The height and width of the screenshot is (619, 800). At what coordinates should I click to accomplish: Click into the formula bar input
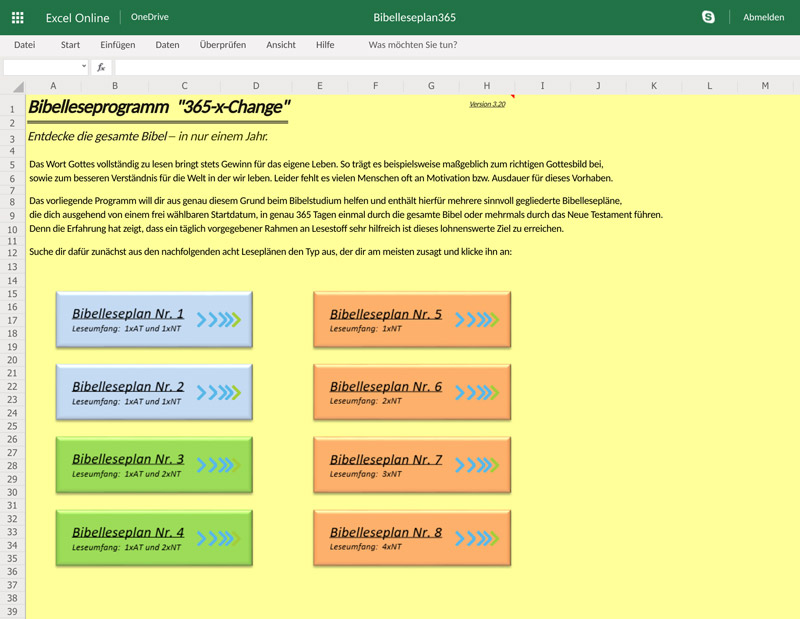pyautogui.click(x=450, y=67)
